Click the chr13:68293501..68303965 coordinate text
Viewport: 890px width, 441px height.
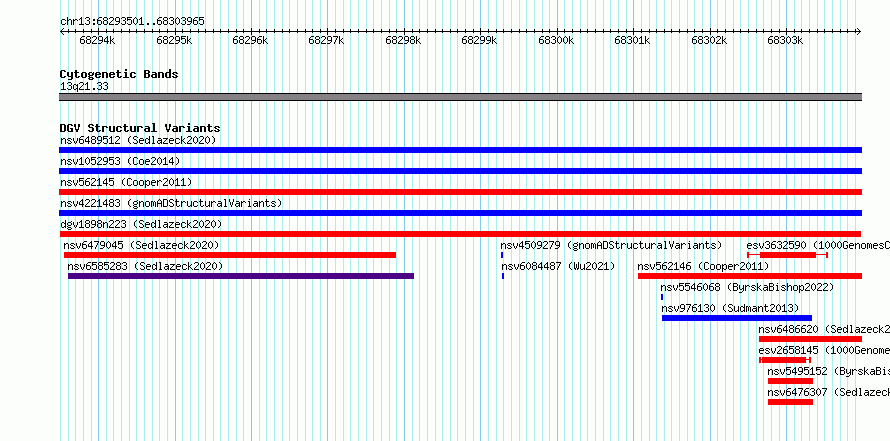132,21
